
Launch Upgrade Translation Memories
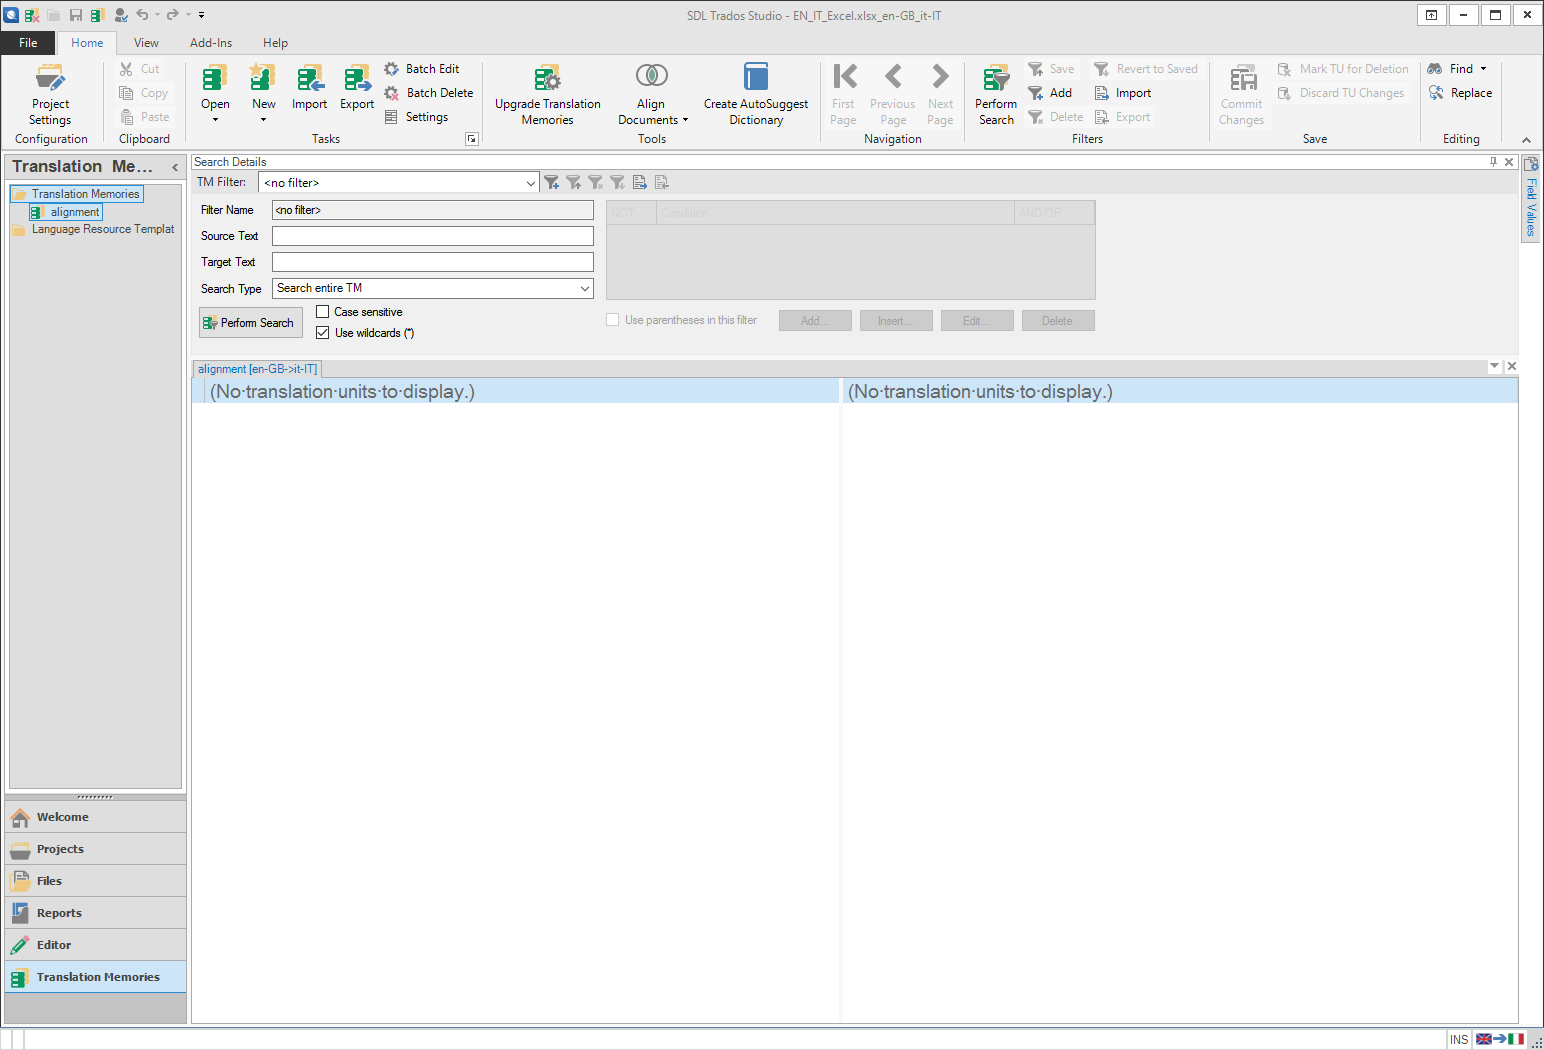(548, 95)
